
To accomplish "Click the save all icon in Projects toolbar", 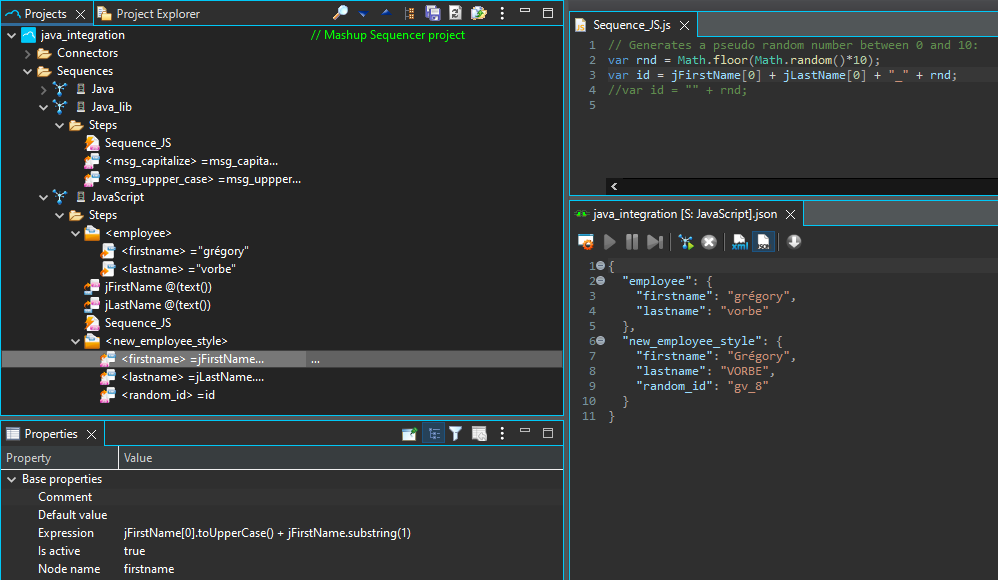I will 433,13.
